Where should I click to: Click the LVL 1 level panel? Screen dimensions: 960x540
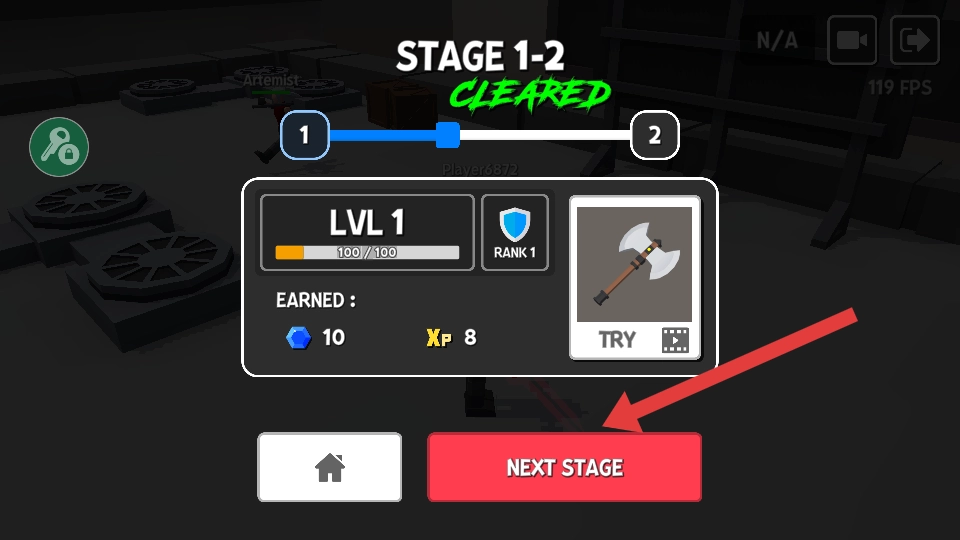tap(367, 233)
